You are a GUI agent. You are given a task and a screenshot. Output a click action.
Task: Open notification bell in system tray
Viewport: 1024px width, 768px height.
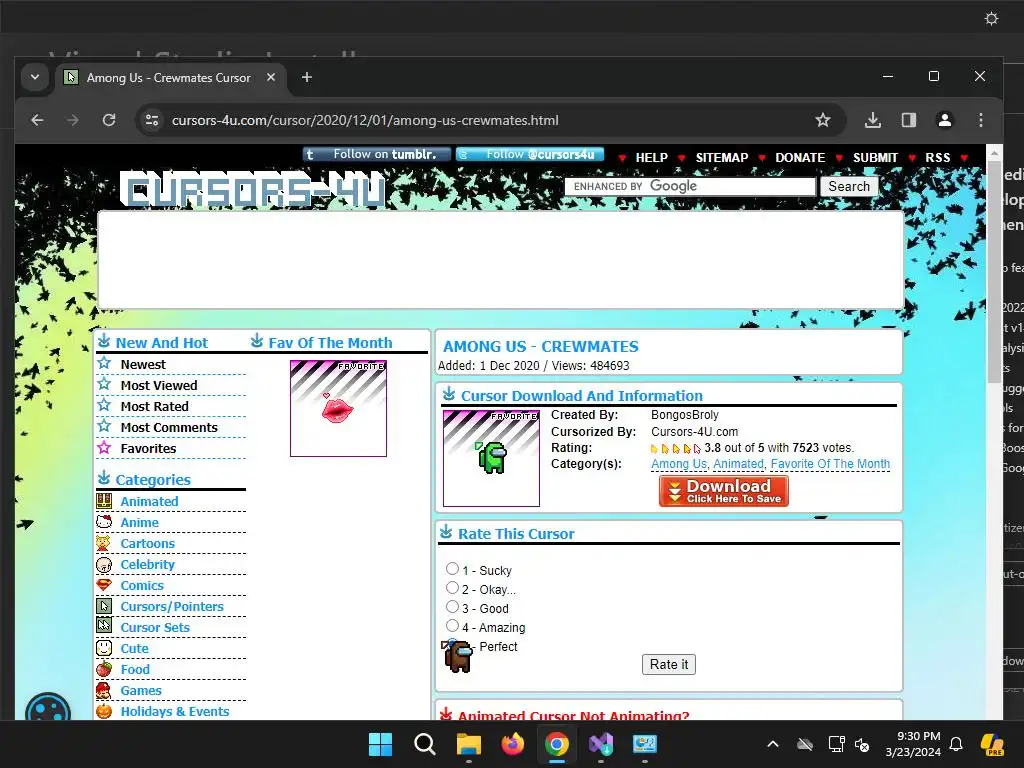pyautogui.click(x=956, y=744)
